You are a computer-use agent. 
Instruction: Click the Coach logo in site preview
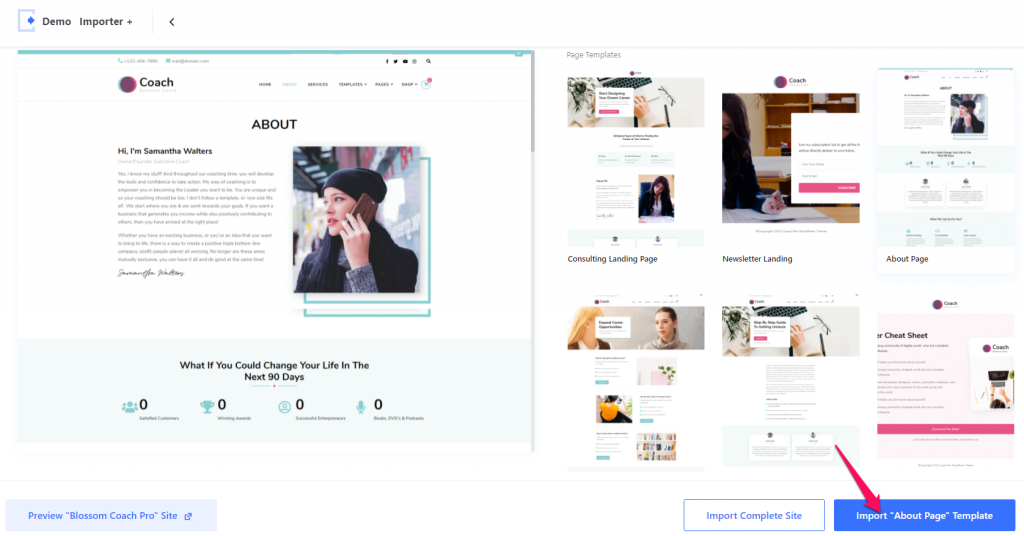[147, 84]
